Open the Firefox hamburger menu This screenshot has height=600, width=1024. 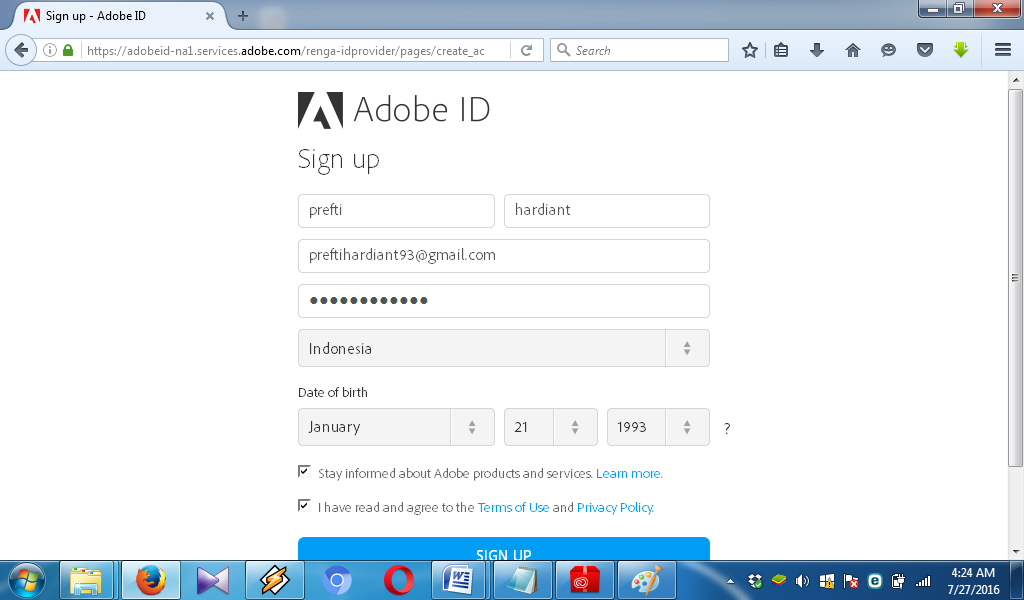(x=1003, y=50)
